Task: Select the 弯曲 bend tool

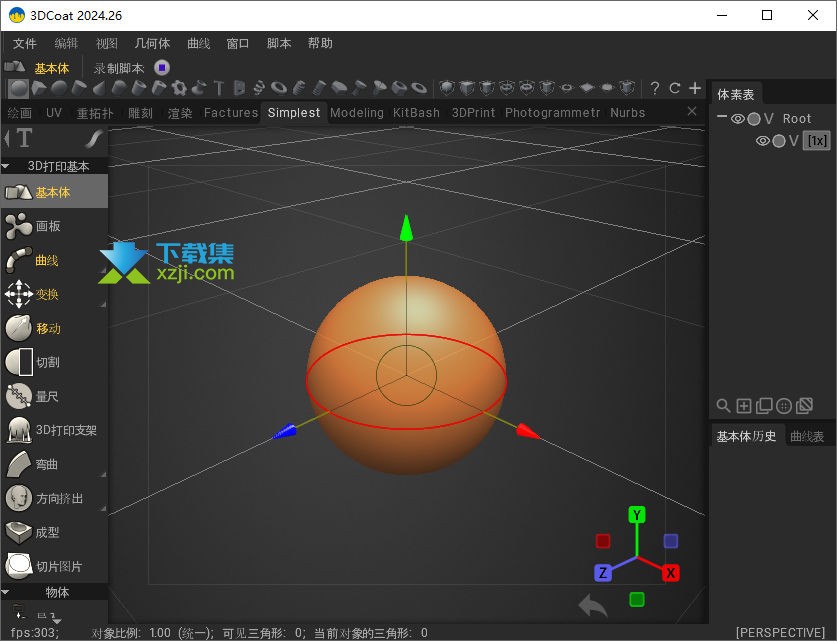Action: 54,464
